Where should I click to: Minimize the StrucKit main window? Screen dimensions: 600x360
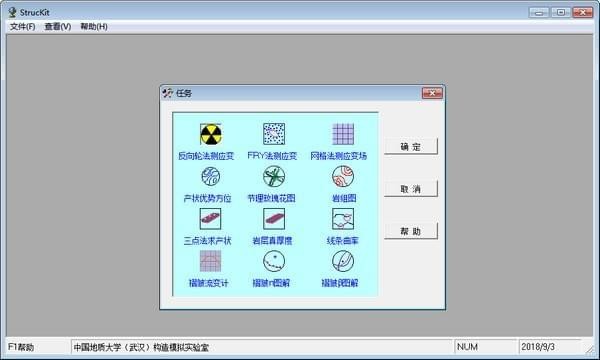pyautogui.click(x=539, y=13)
